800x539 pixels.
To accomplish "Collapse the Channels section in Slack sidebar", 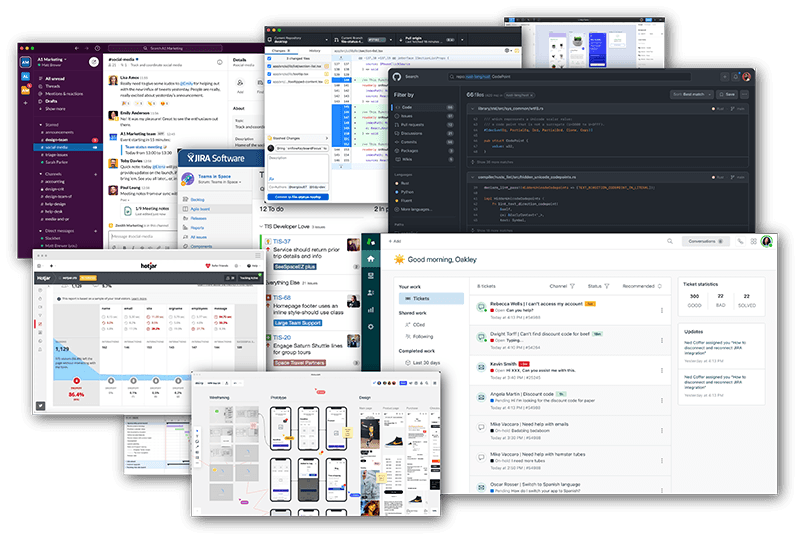I will point(41,174).
